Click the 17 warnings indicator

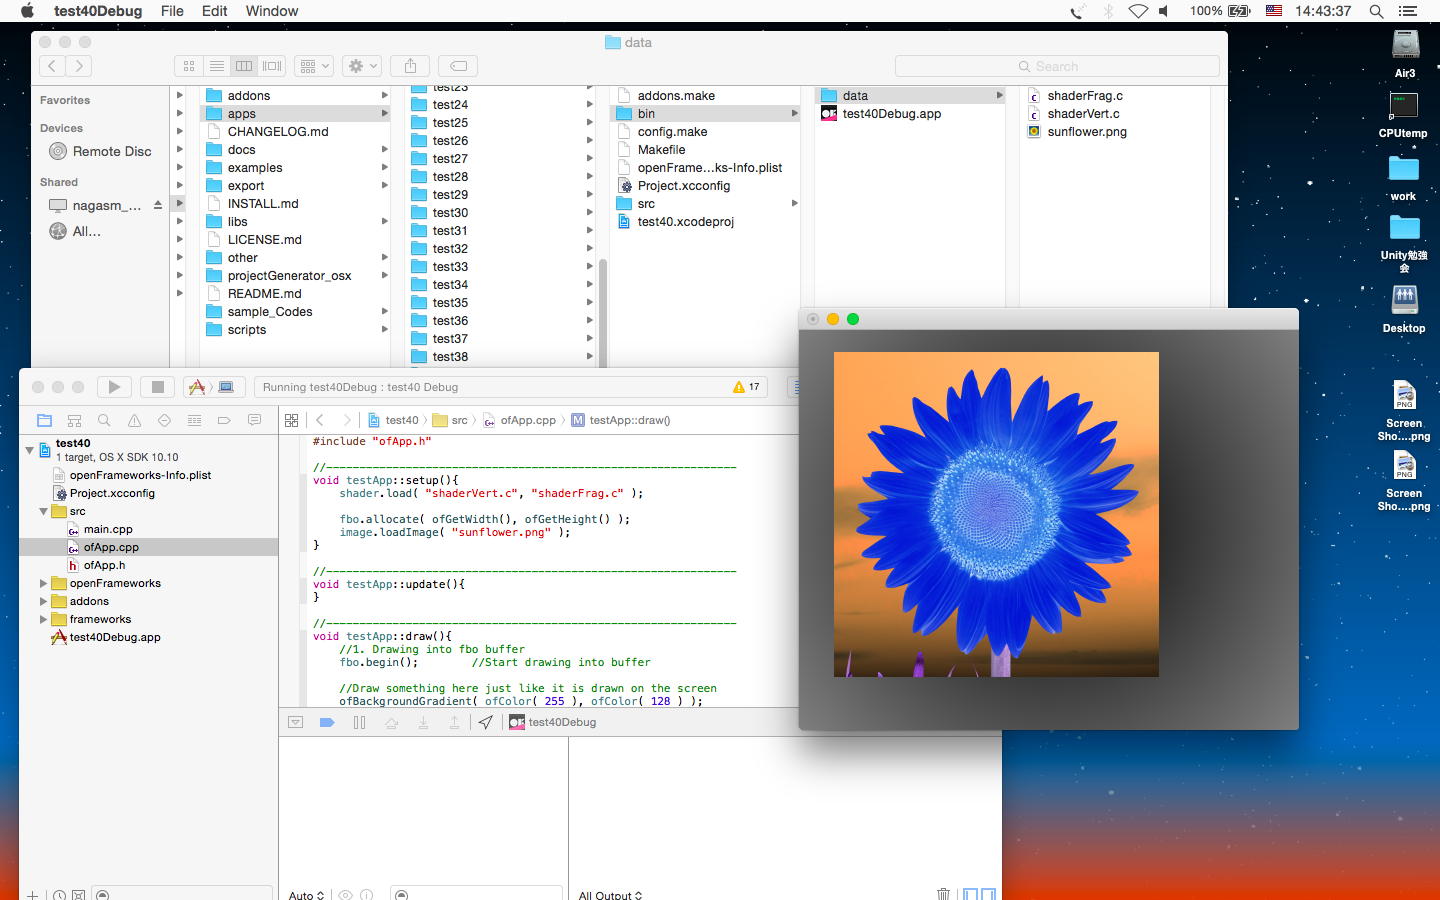click(746, 387)
